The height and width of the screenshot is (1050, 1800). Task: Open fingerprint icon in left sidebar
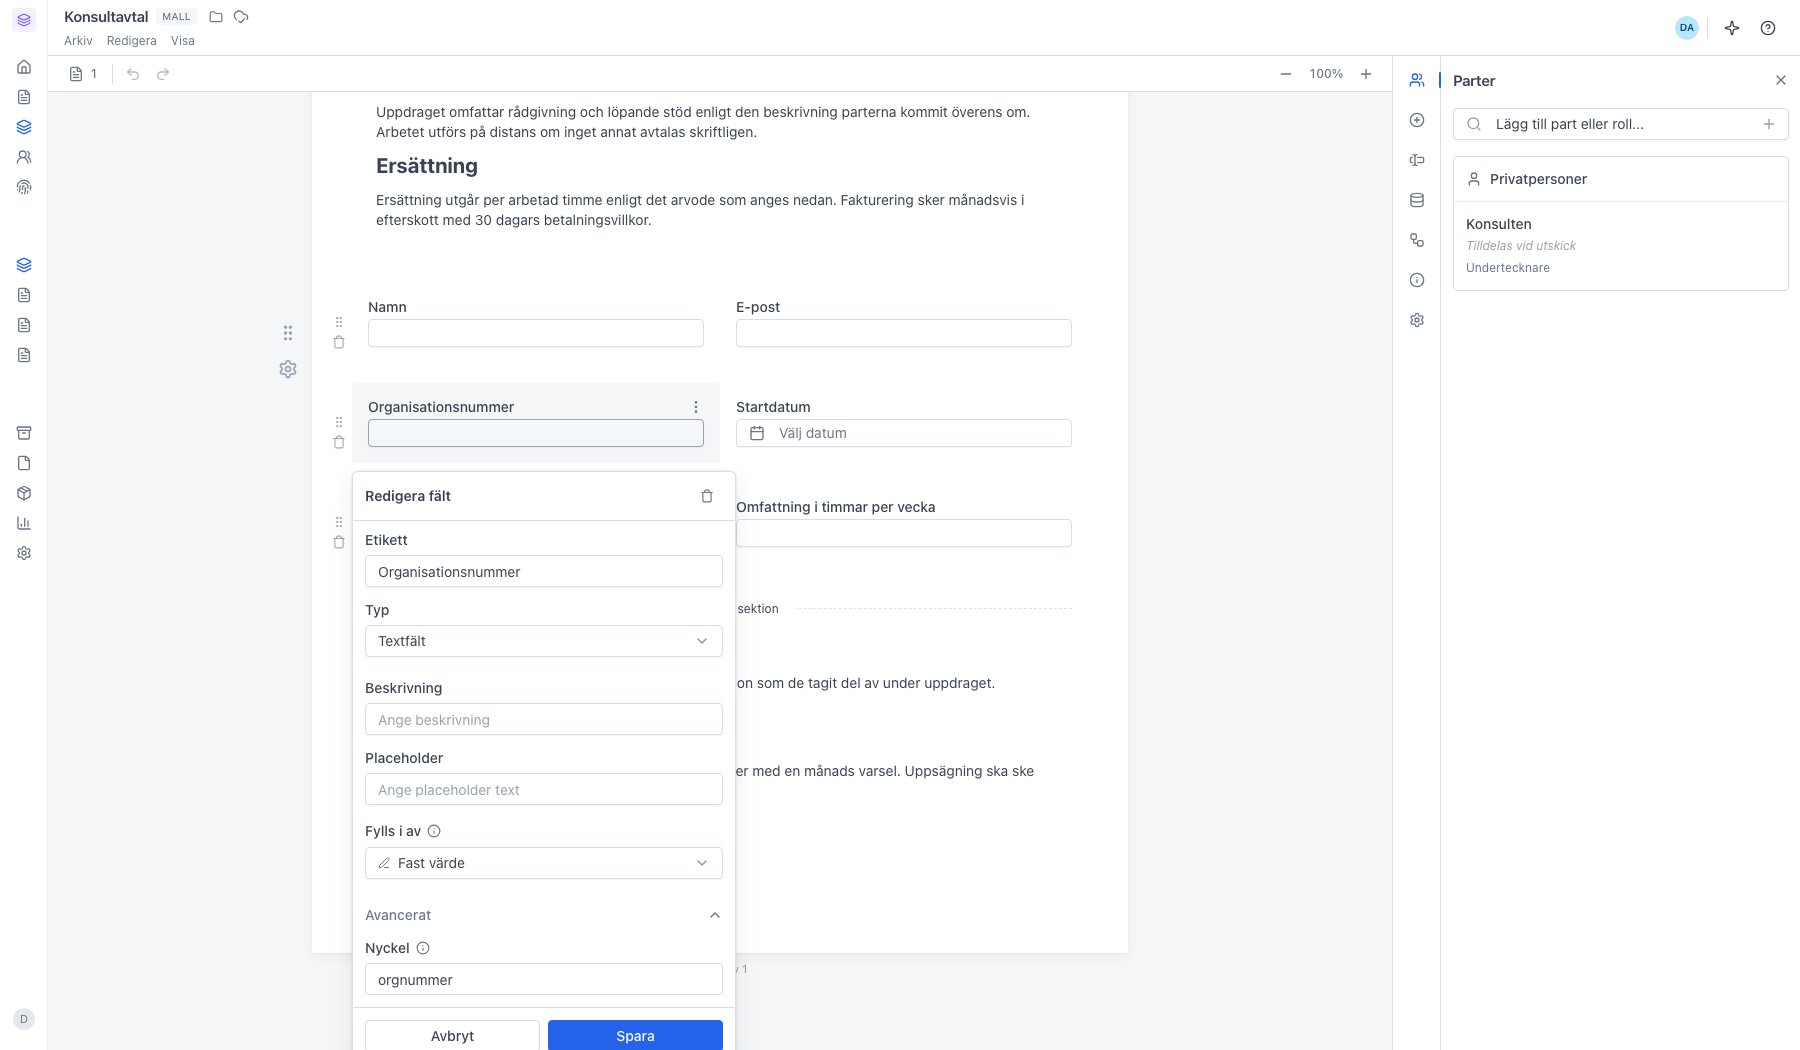[x=24, y=187]
